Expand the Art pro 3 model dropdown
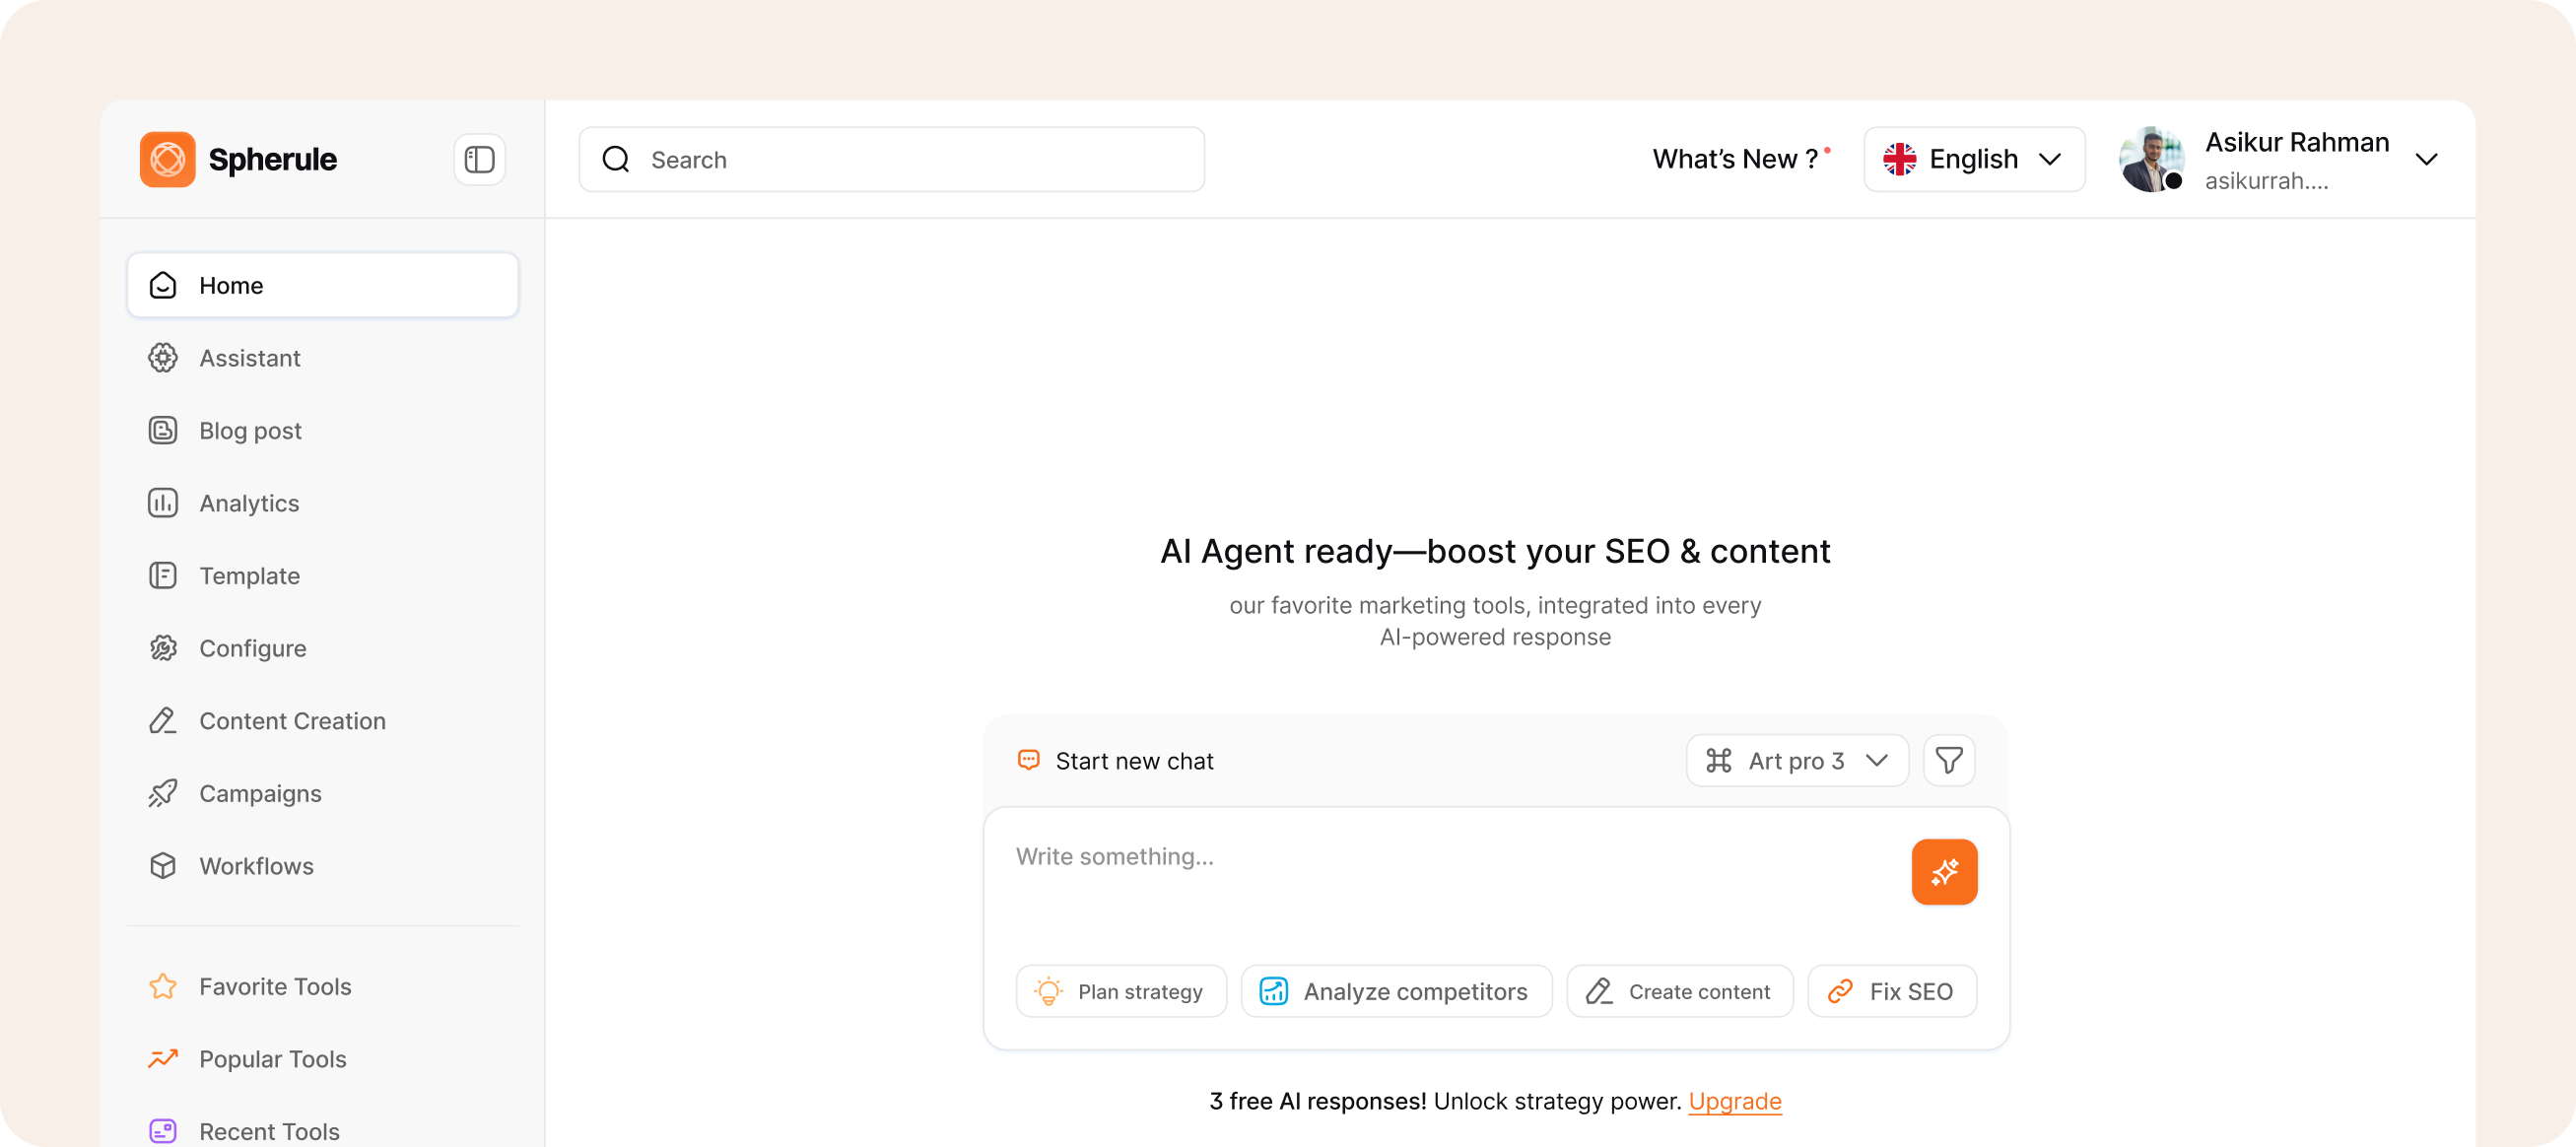Viewport: 2576px width, 1147px height. tap(1796, 760)
